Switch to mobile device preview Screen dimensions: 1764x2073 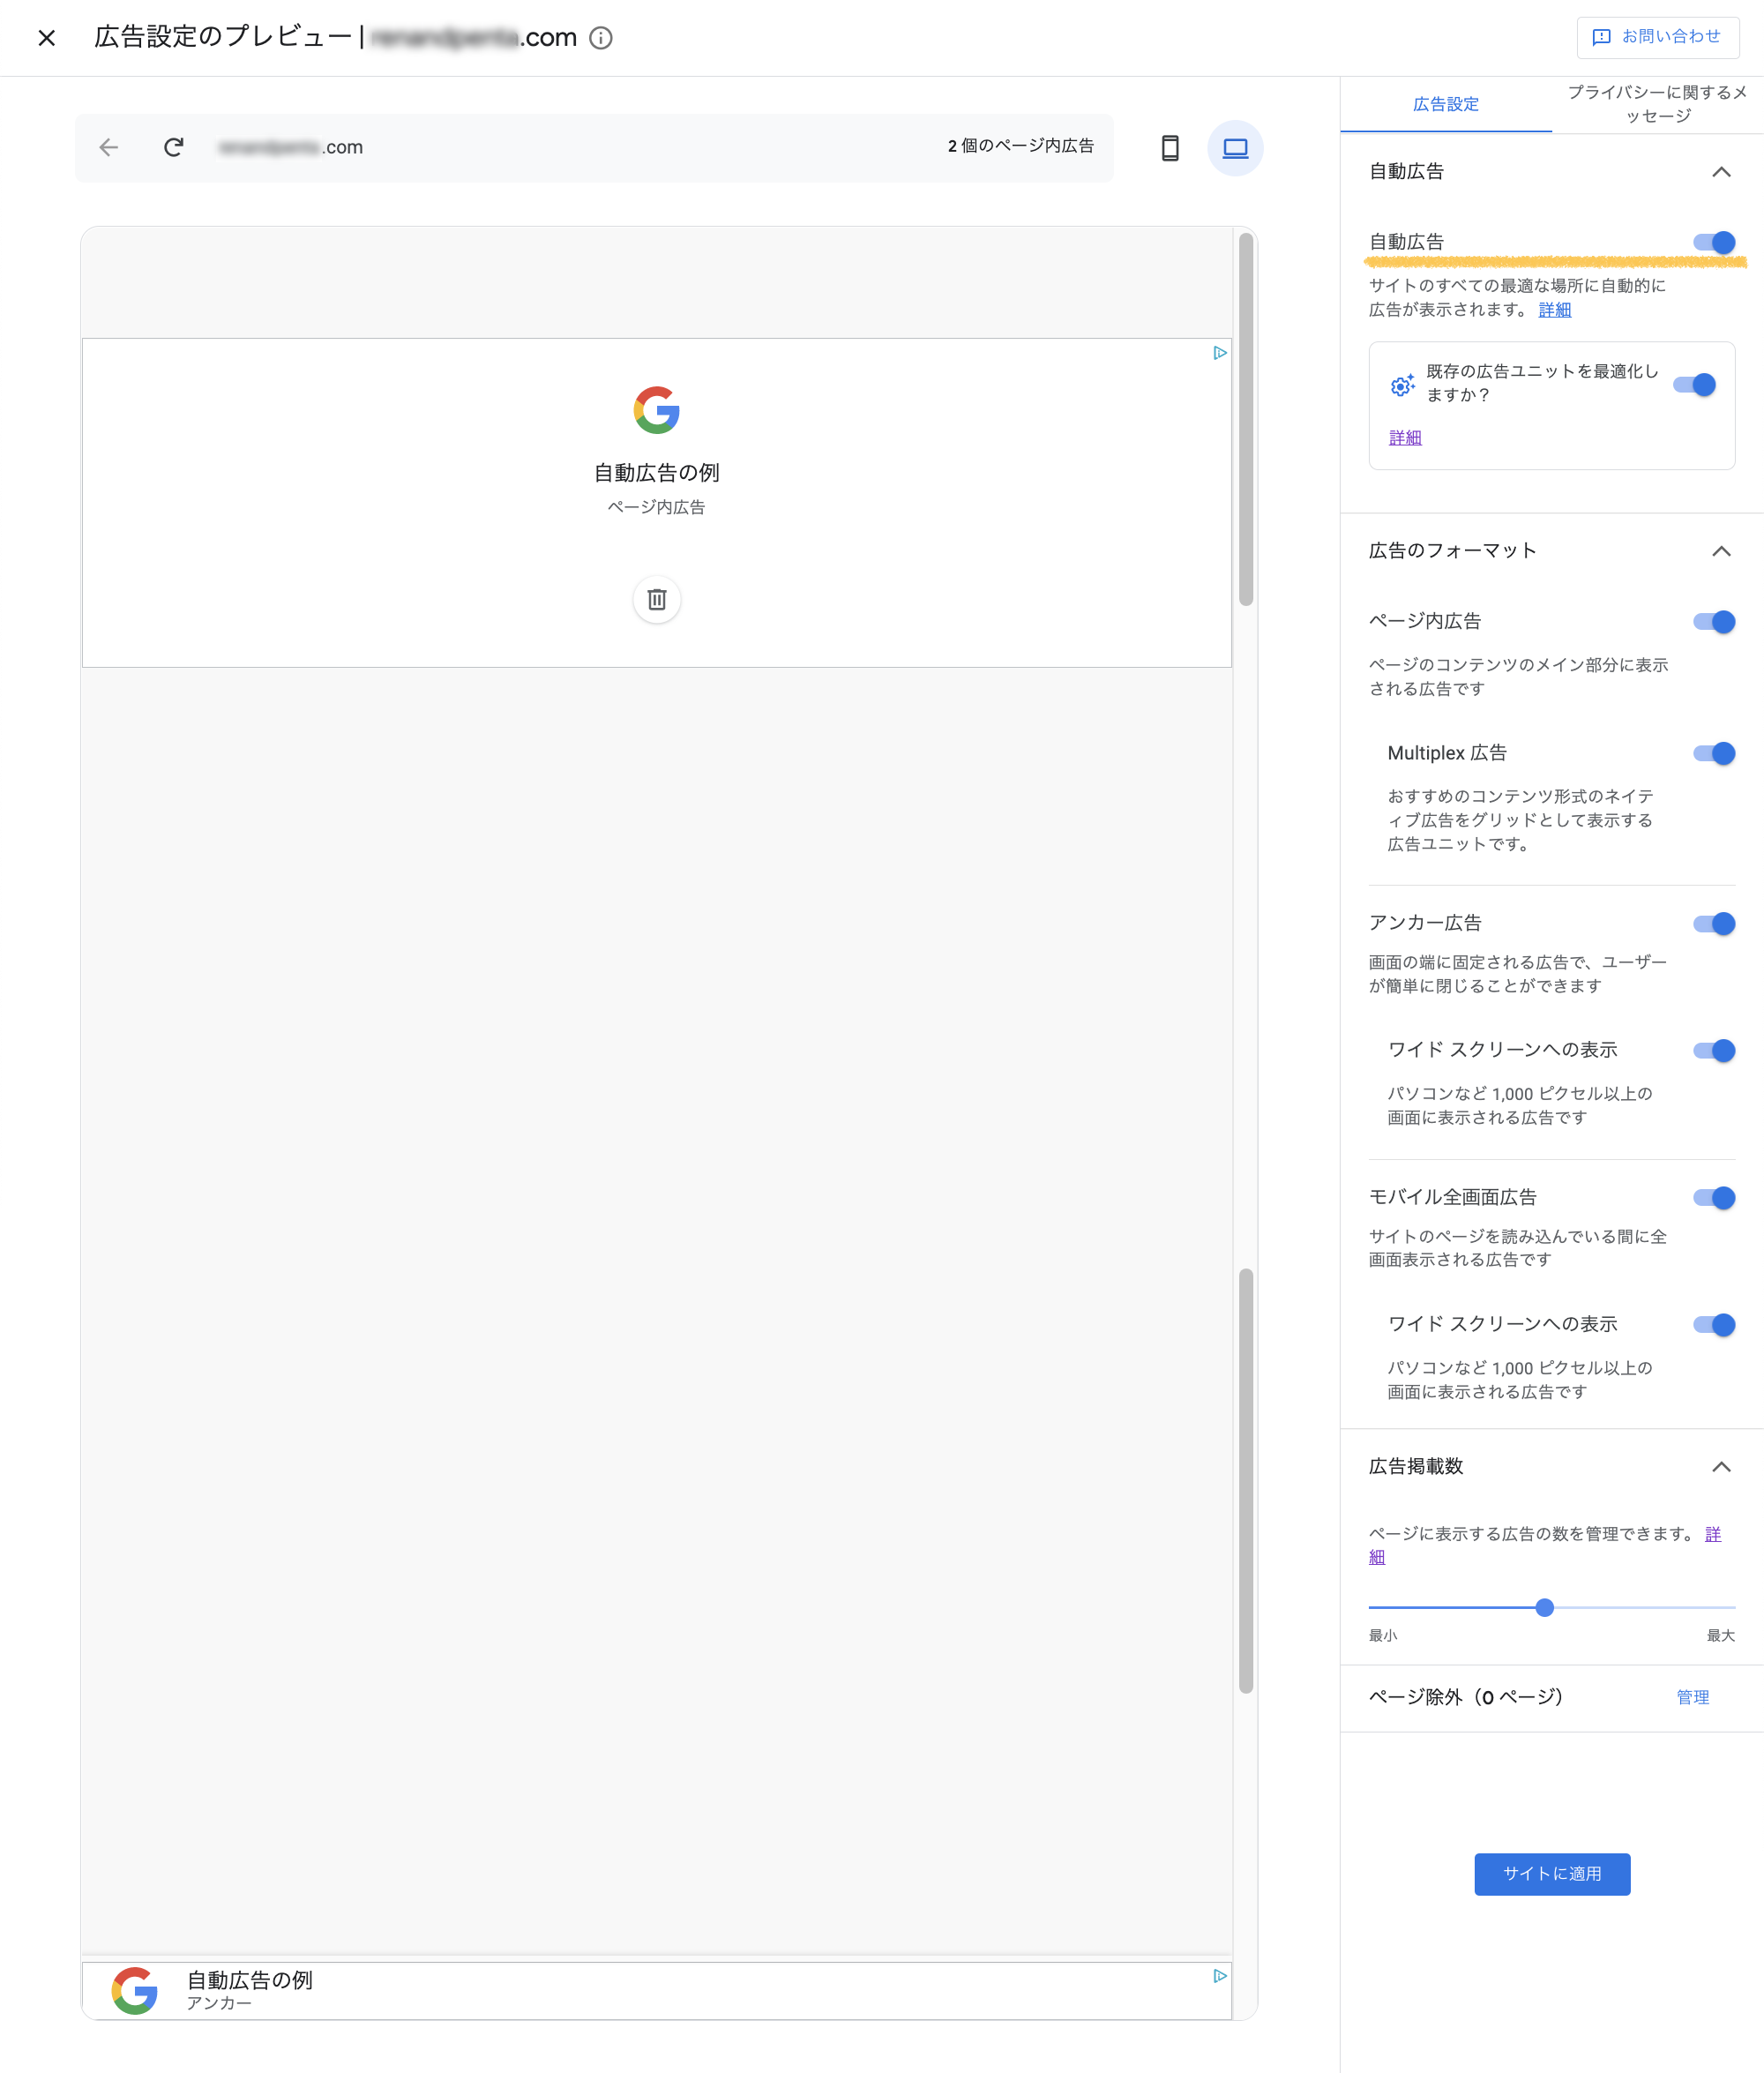1170,148
